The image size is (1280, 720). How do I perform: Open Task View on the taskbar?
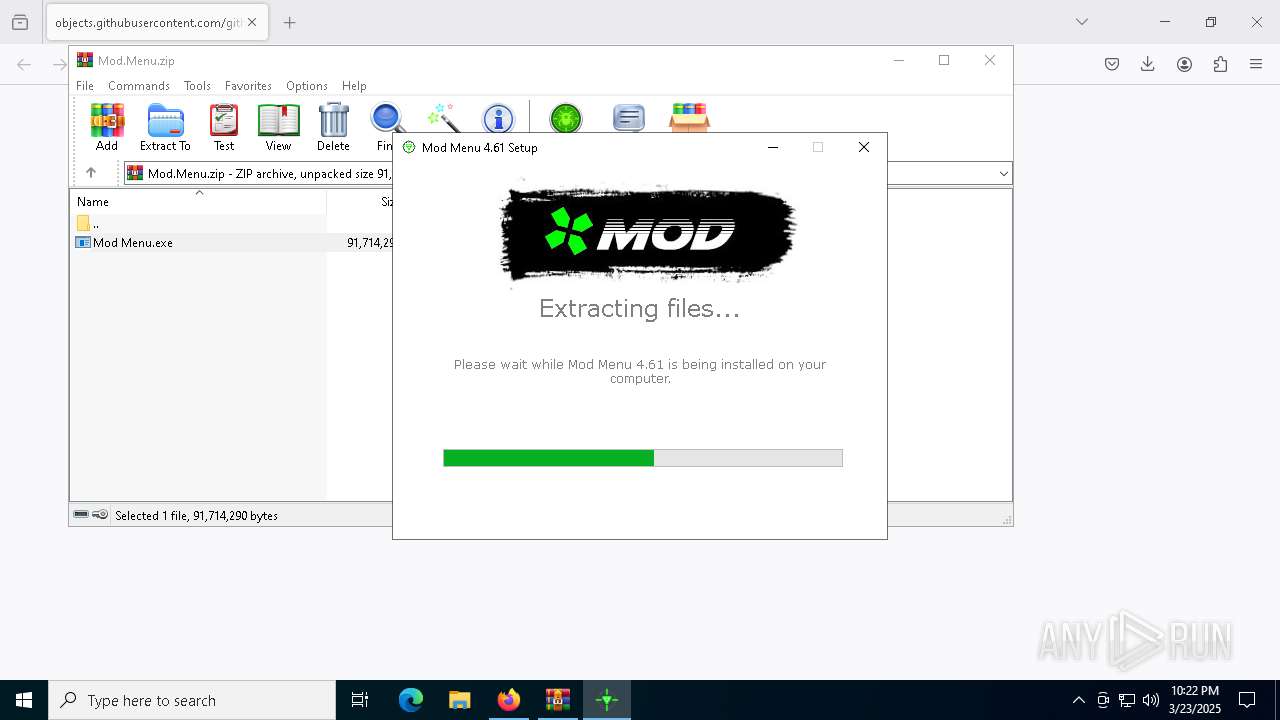pyautogui.click(x=360, y=700)
